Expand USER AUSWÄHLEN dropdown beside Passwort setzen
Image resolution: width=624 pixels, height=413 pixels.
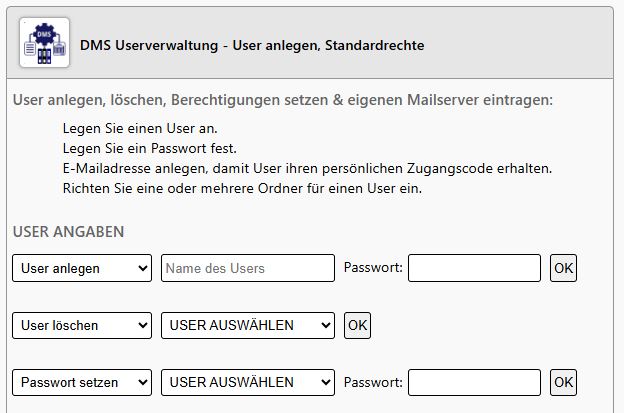(247, 382)
